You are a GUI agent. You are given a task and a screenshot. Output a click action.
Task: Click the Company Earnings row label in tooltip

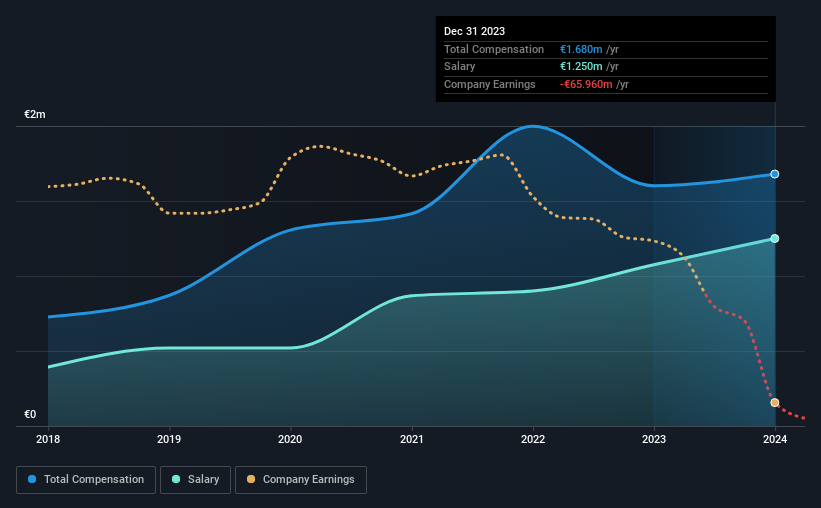[490, 84]
